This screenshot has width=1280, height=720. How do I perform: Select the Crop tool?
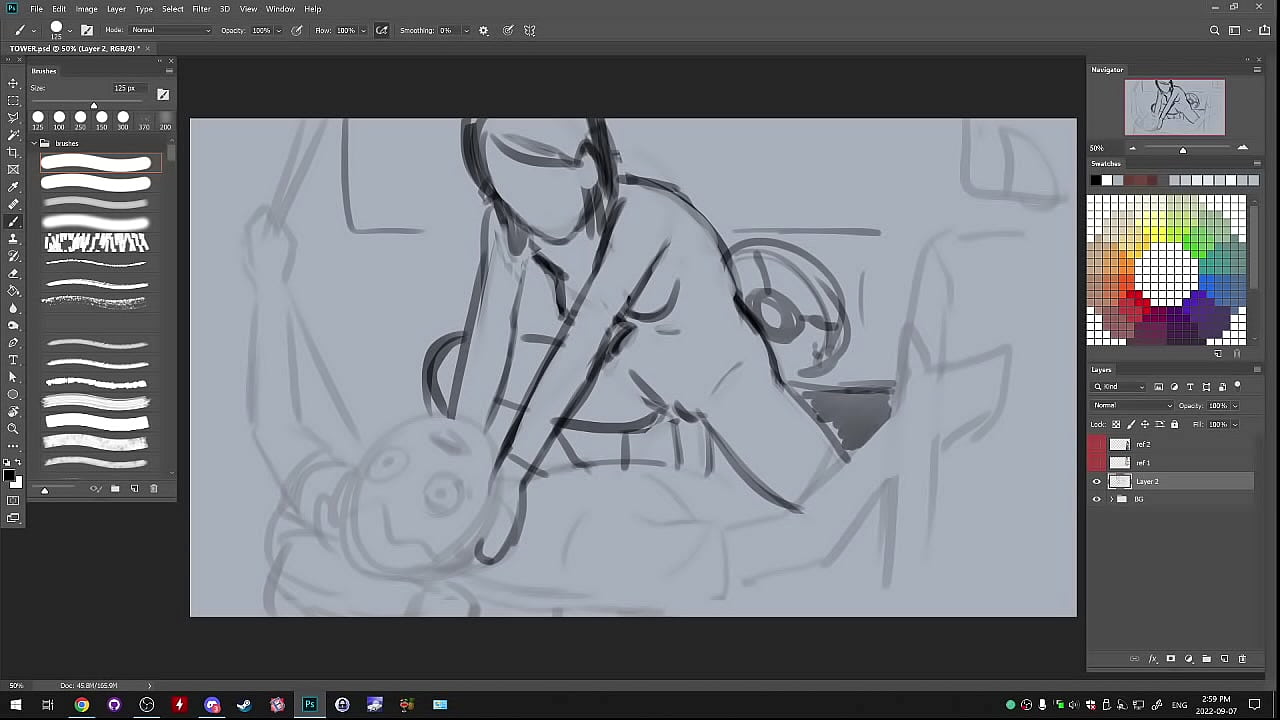coord(13,152)
